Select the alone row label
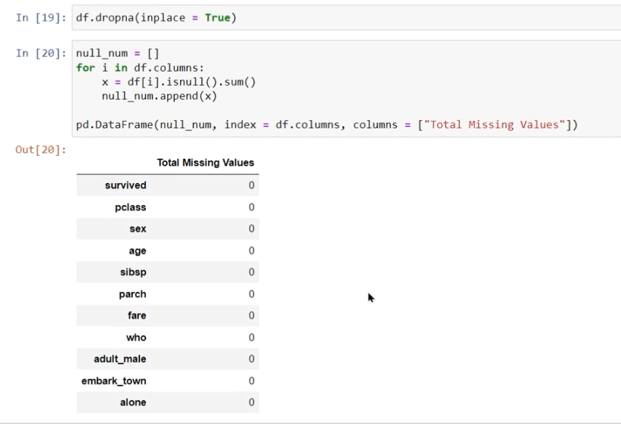Viewport: 621px width, 424px height. point(133,402)
